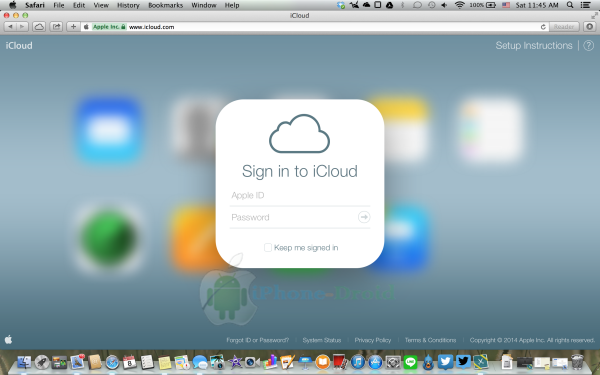Screen dimensions: 600x375
Task: Open the Terms & Conditions link
Action: (x=430, y=340)
